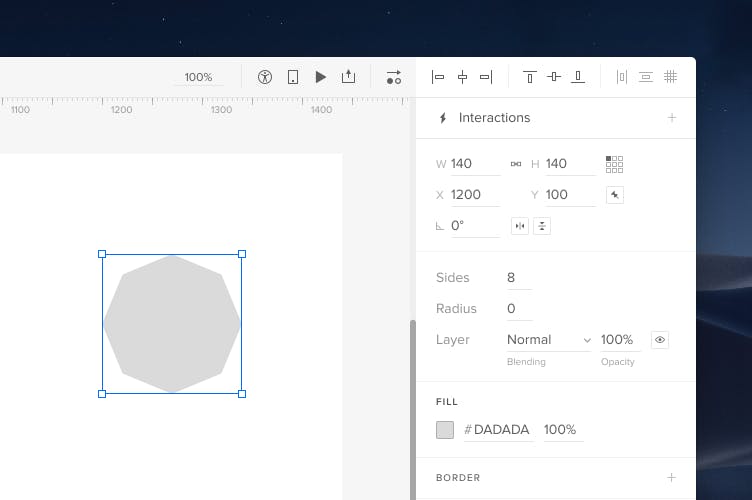The image size is (752, 500).
Task: Align selection to right edge
Action: tap(486, 77)
